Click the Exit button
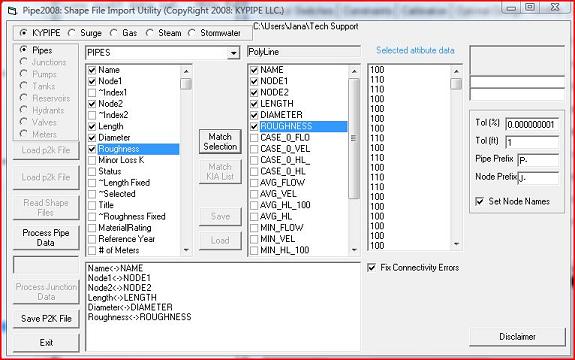 46,343
